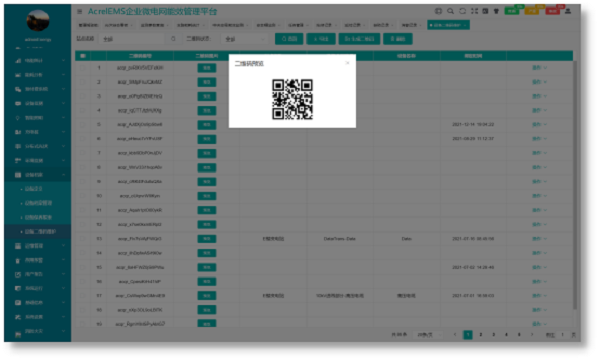Open the red alarm badge in header
Screen dimensions: 600x360
tap(553, 11)
